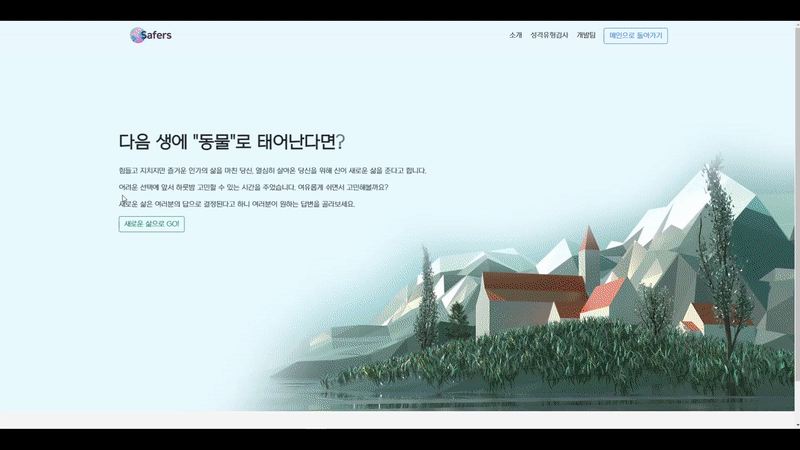The image size is (800, 450).
Task: Open the 개발팀 menu item
Action: coord(586,35)
